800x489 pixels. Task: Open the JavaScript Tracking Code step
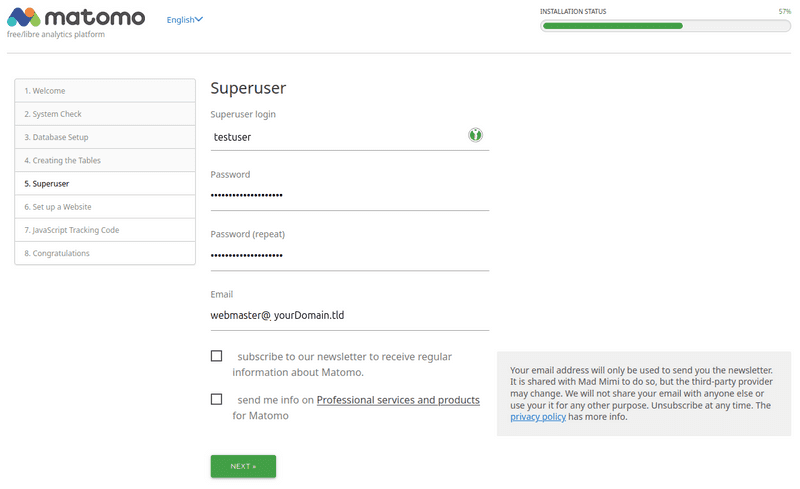click(105, 230)
